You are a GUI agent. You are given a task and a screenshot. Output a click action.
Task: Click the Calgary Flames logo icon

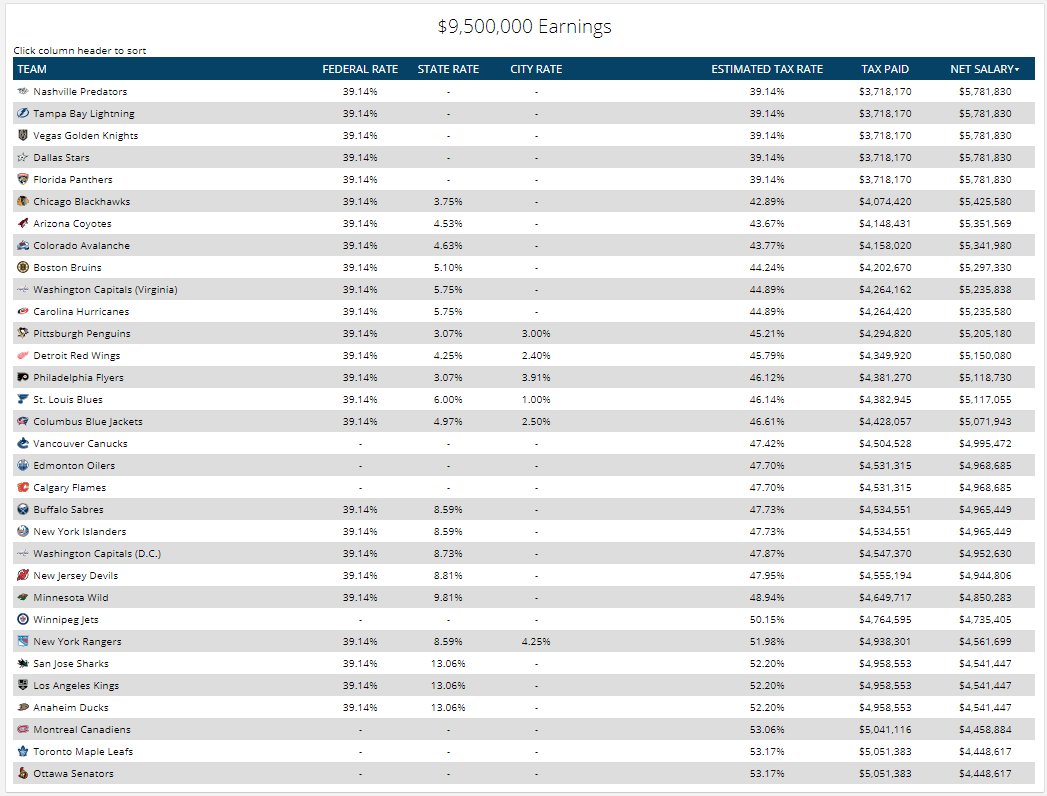pyautogui.click(x=23, y=487)
